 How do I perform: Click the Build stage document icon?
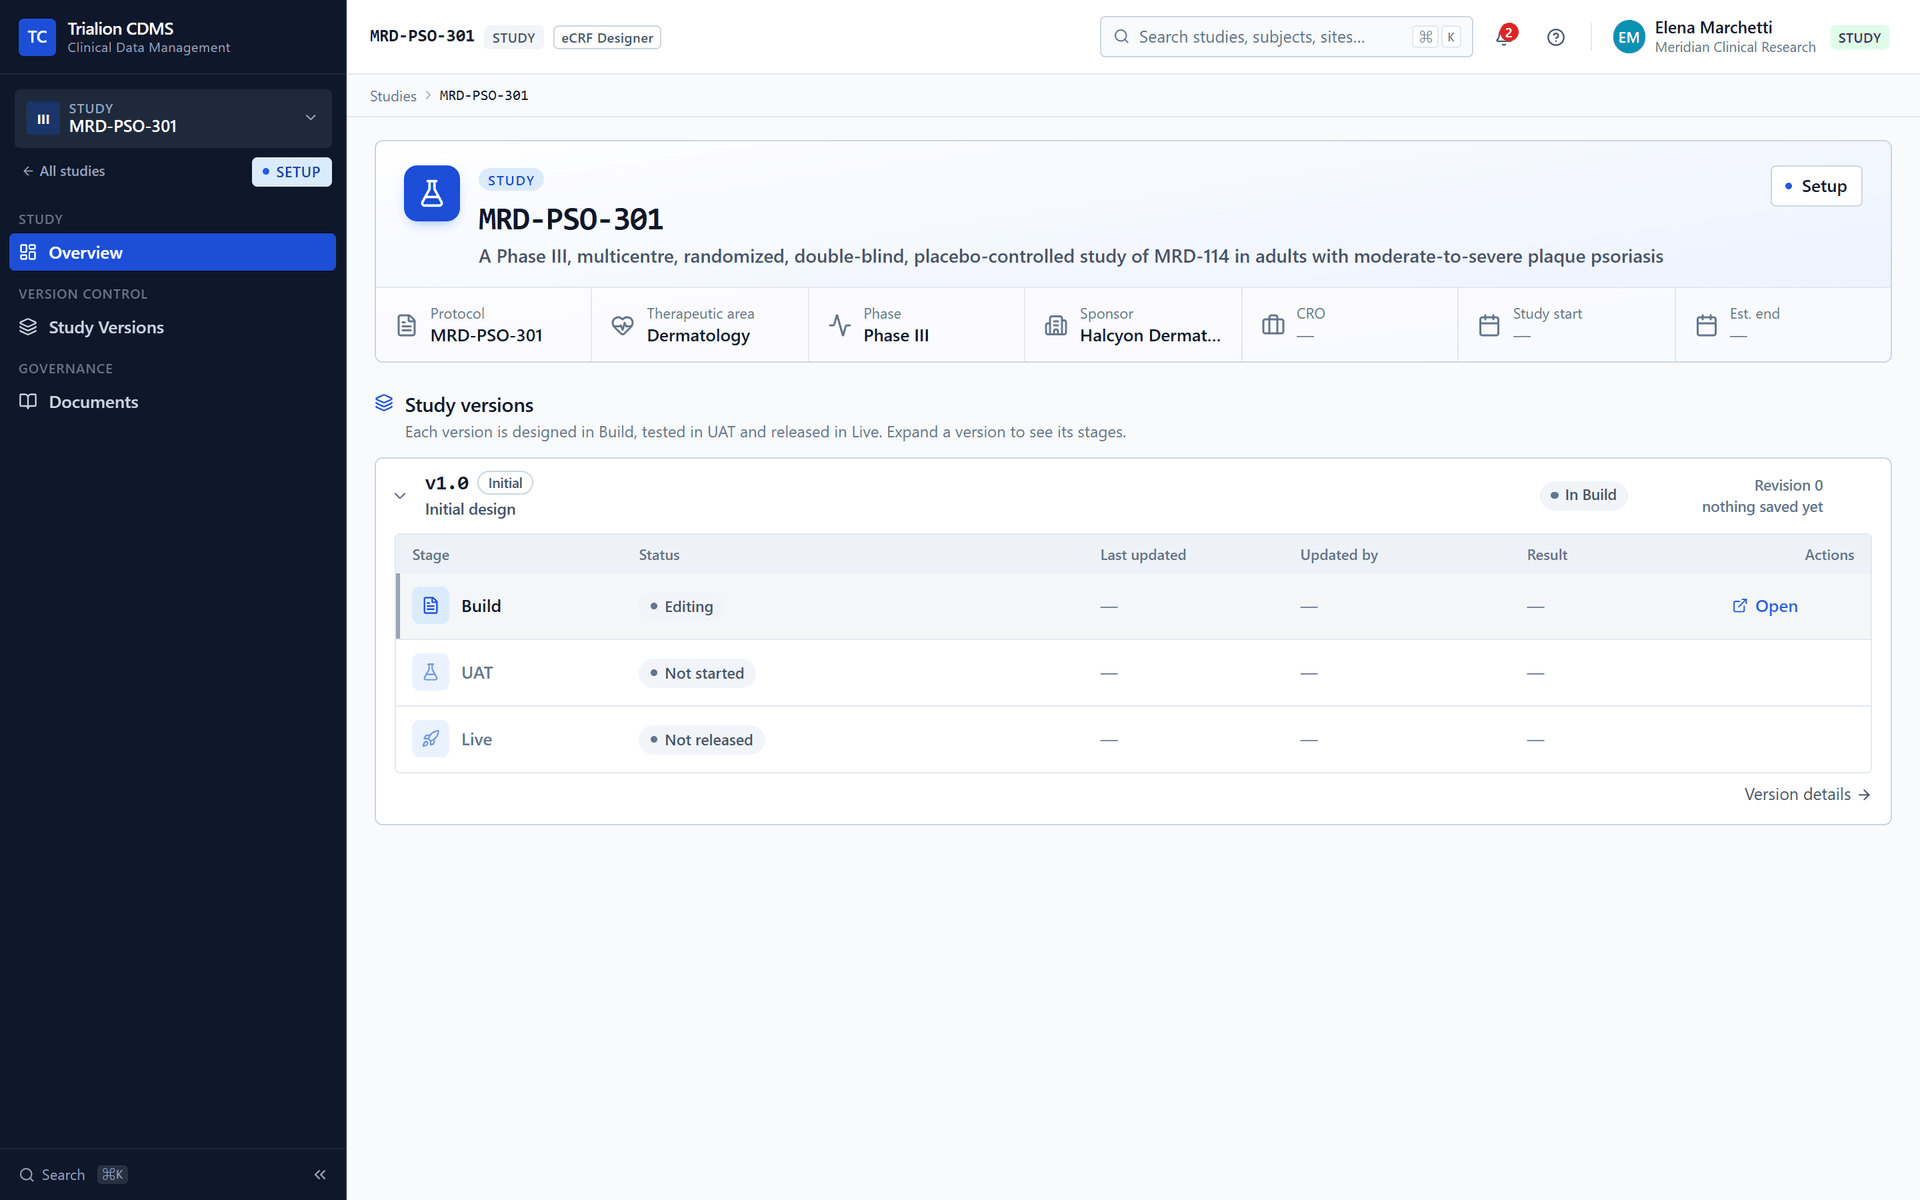coord(431,606)
